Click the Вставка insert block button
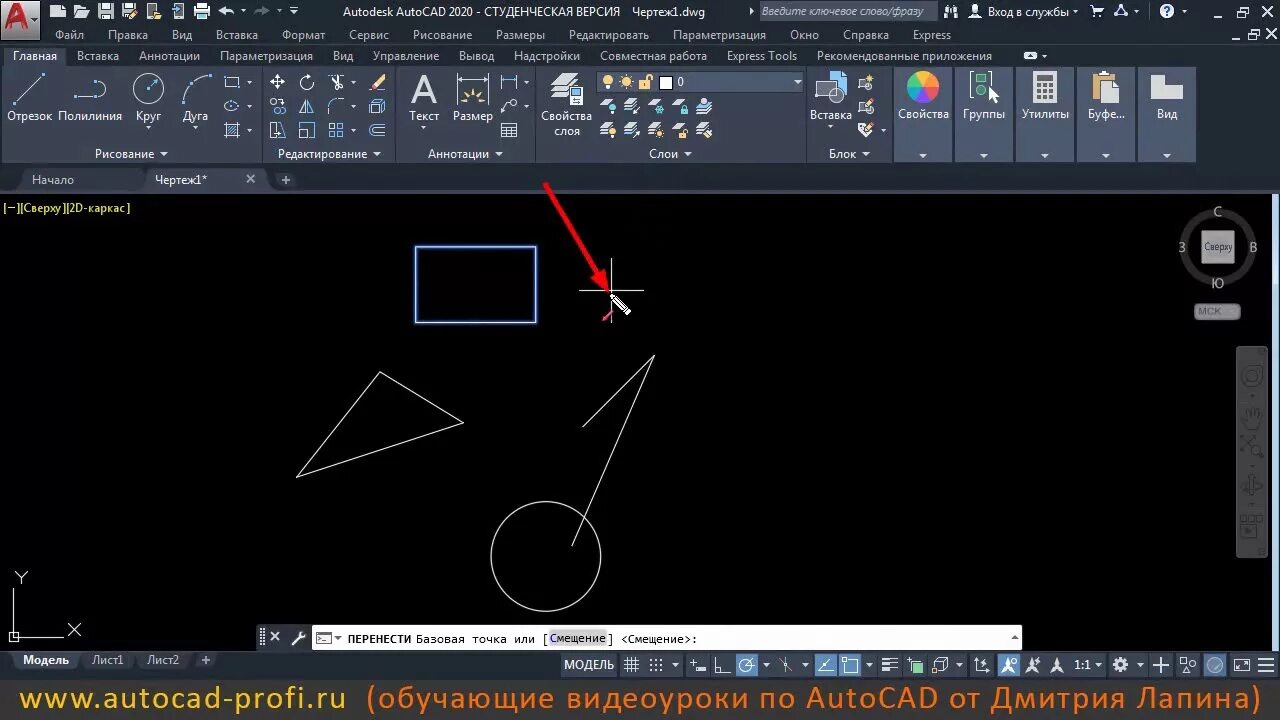 (x=830, y=98)
